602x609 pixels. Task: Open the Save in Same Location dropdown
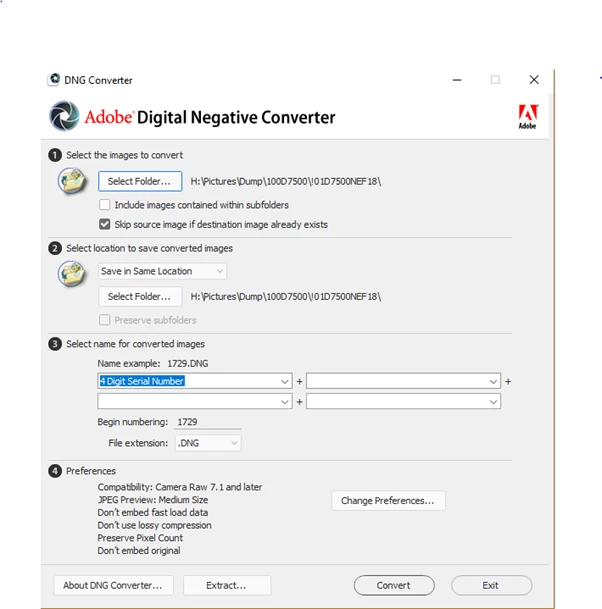(162, 271)
